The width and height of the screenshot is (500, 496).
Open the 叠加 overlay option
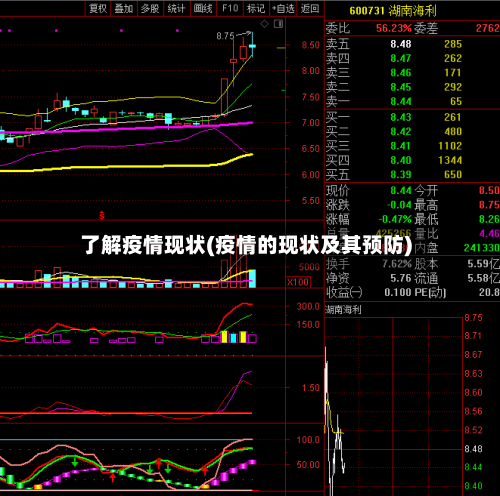[124, 8]
